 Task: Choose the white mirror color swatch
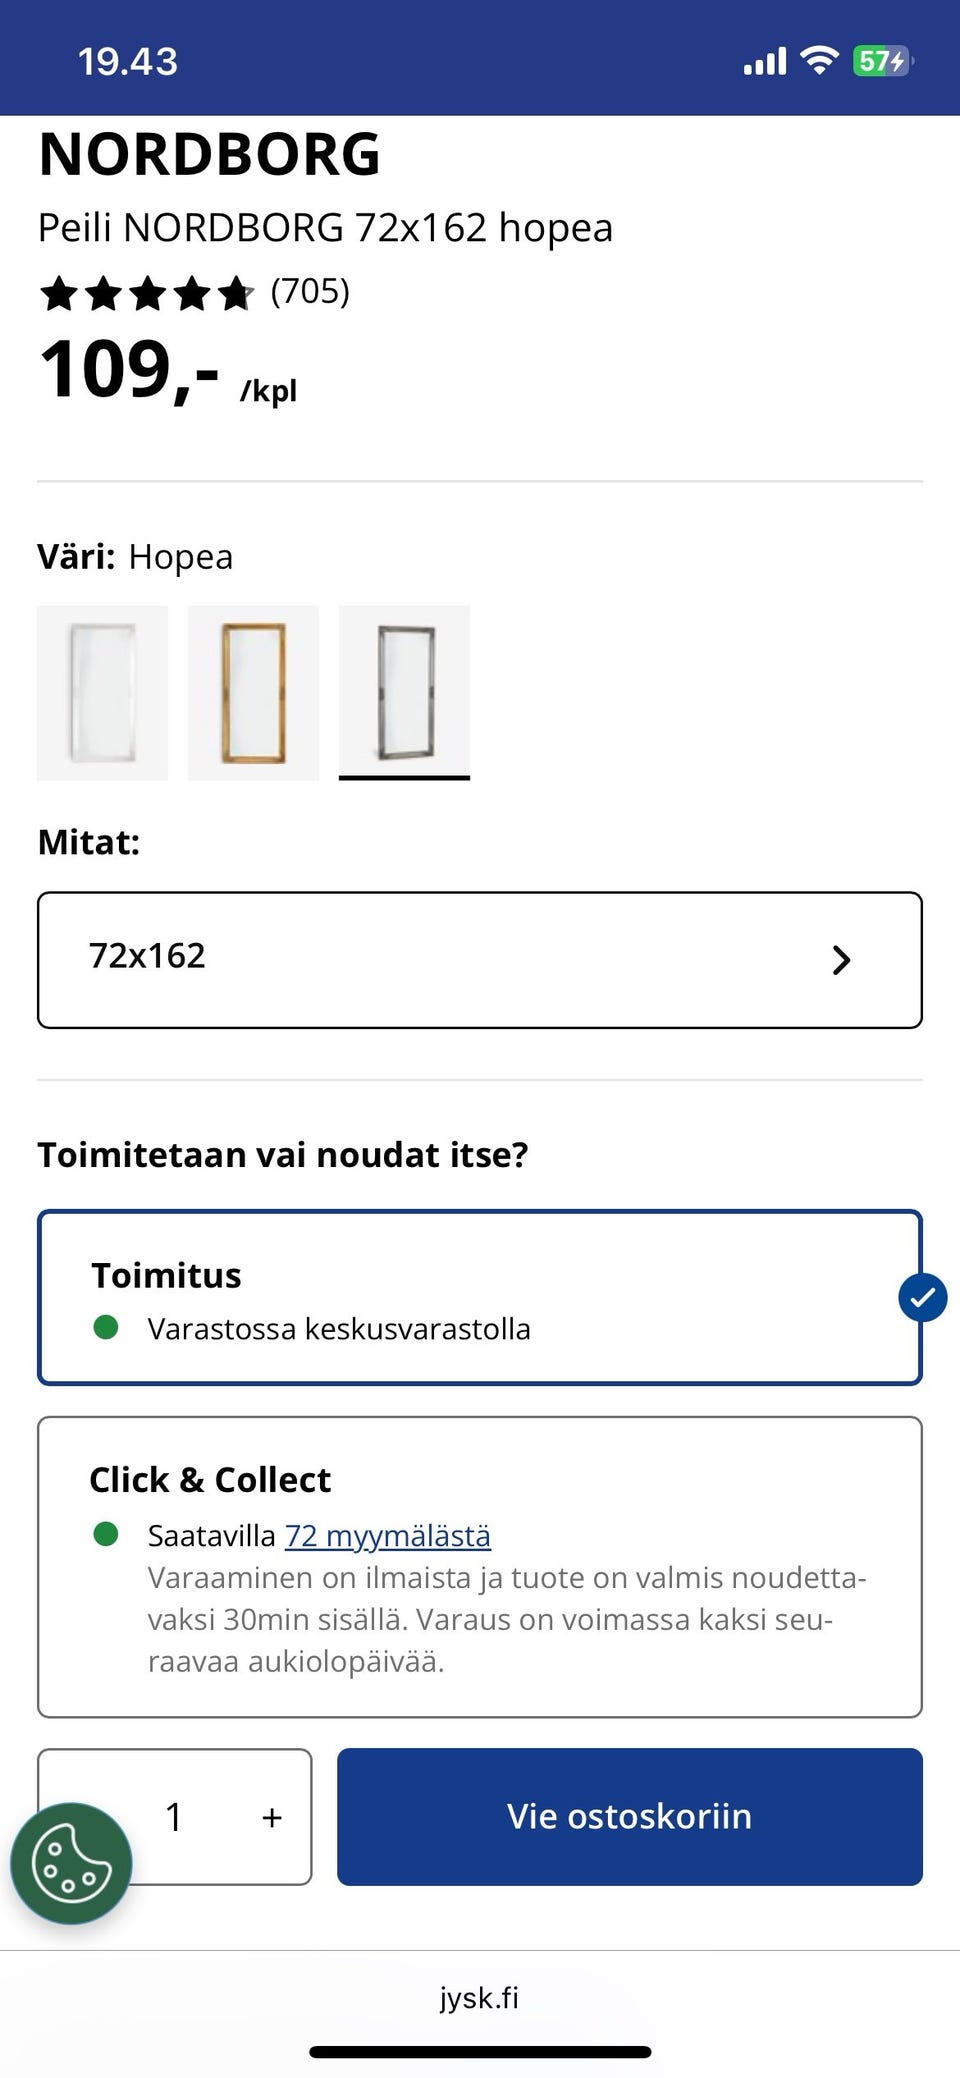102,692
